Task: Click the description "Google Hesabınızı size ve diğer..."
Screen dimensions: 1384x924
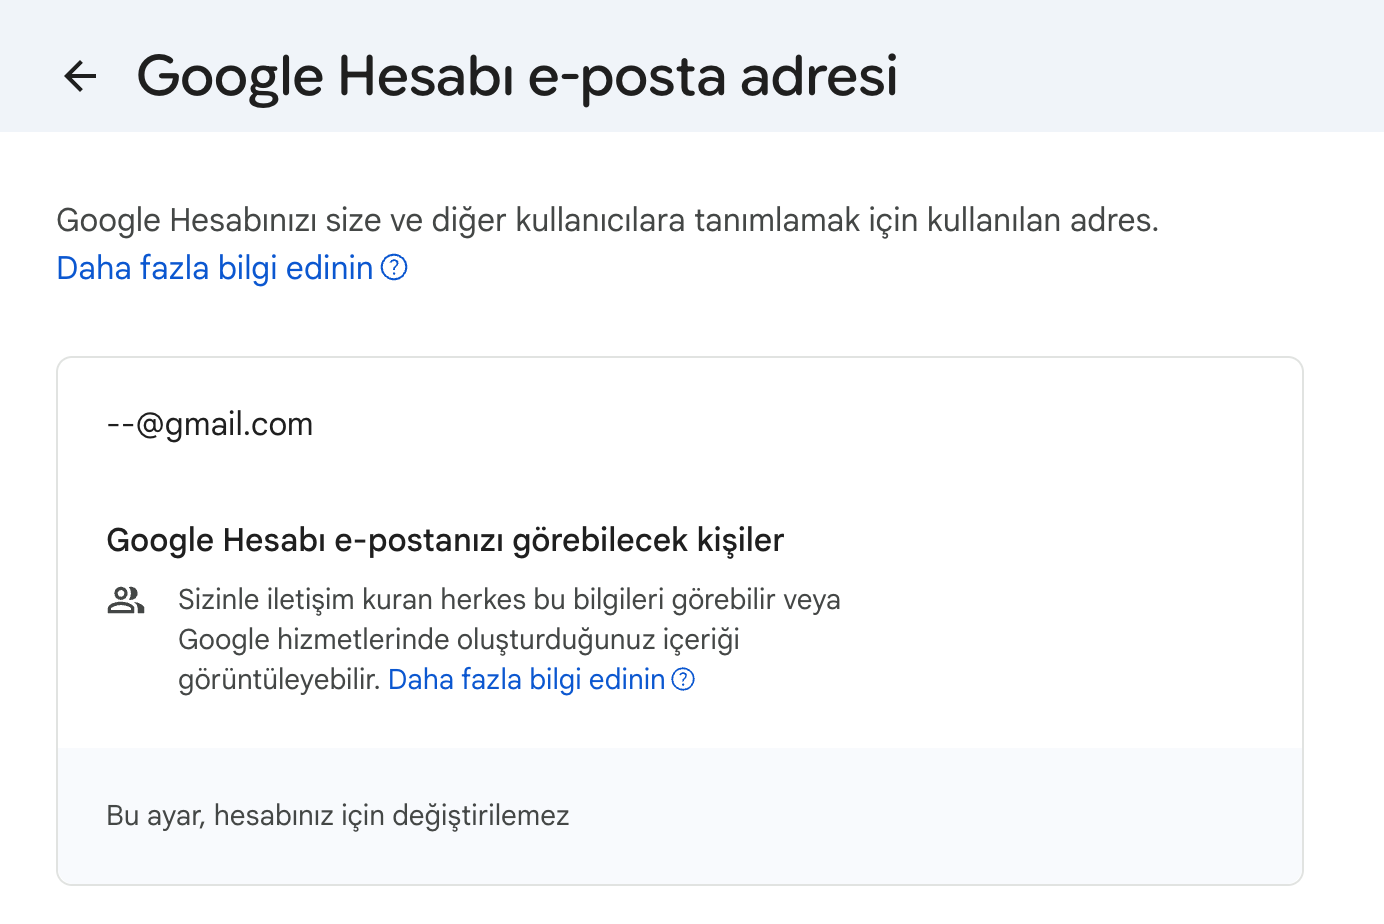Action: click(x=608, y=220)
